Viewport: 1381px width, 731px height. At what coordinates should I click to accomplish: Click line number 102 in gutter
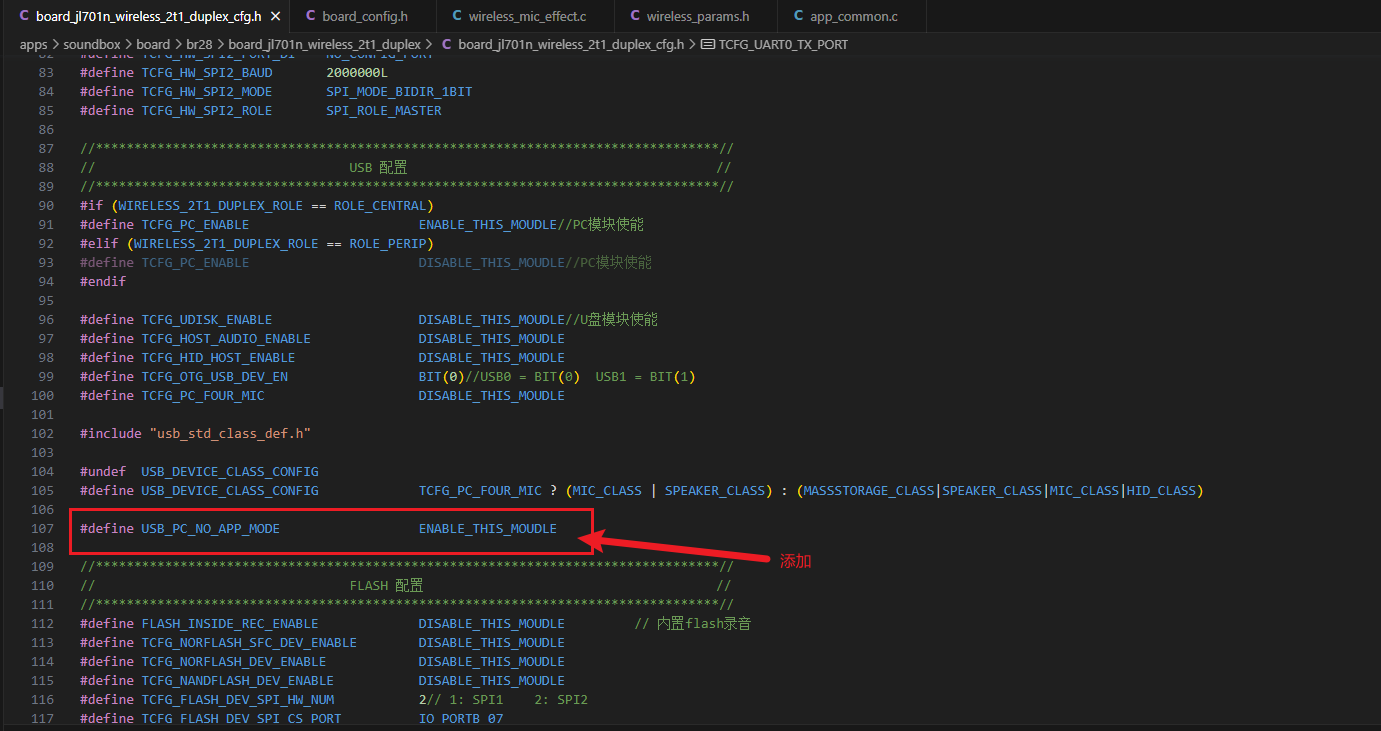coord(42,433)
